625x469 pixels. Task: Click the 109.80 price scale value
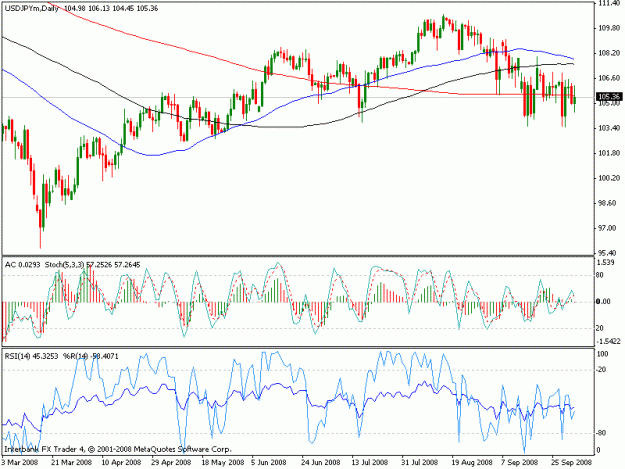609,28
